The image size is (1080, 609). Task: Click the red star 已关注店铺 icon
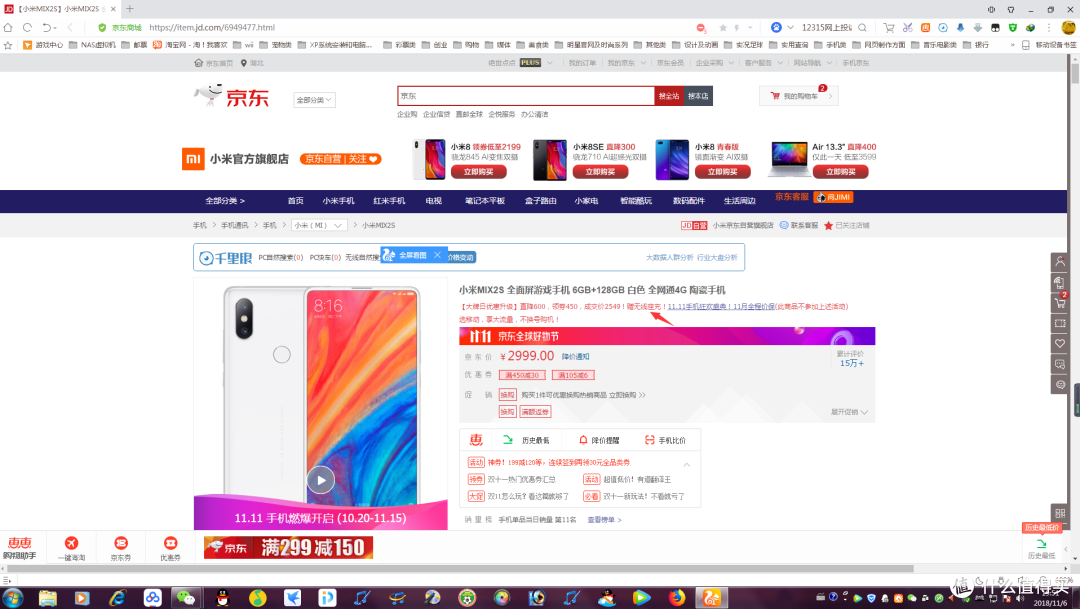[x=829, y=225]
